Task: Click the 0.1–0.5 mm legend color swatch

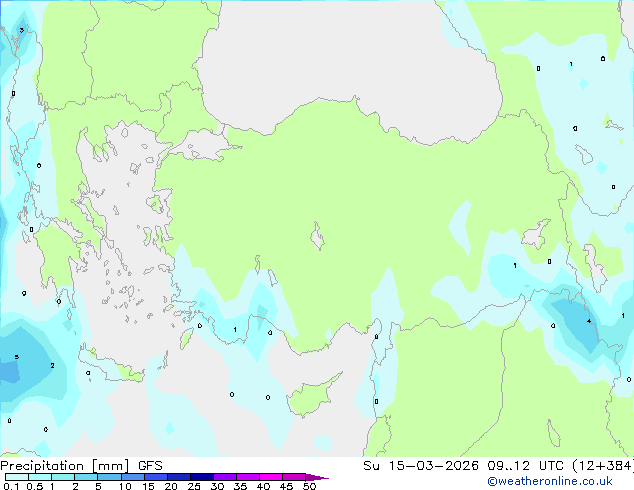Action: (17, 477)
